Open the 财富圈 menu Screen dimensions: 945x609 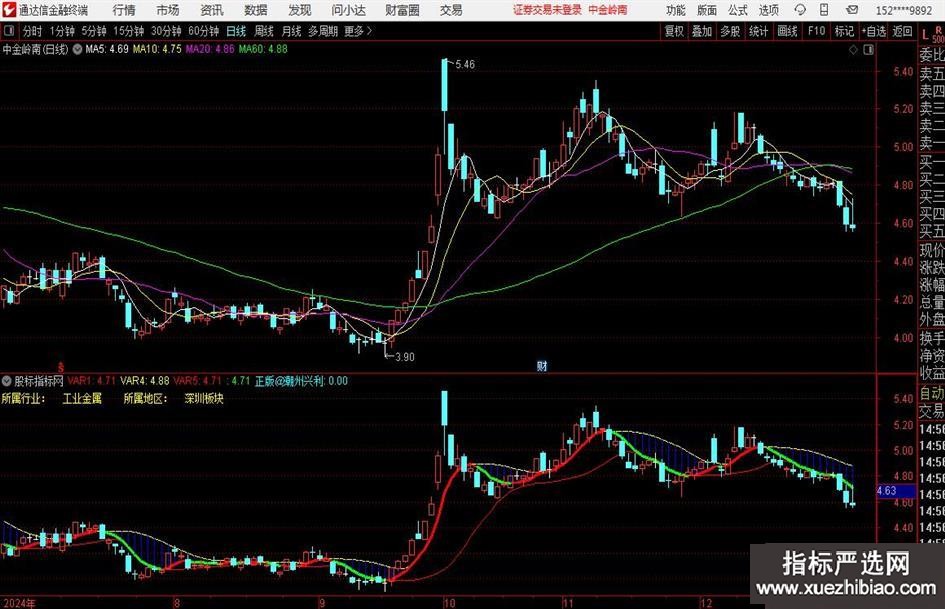point(403,10)
